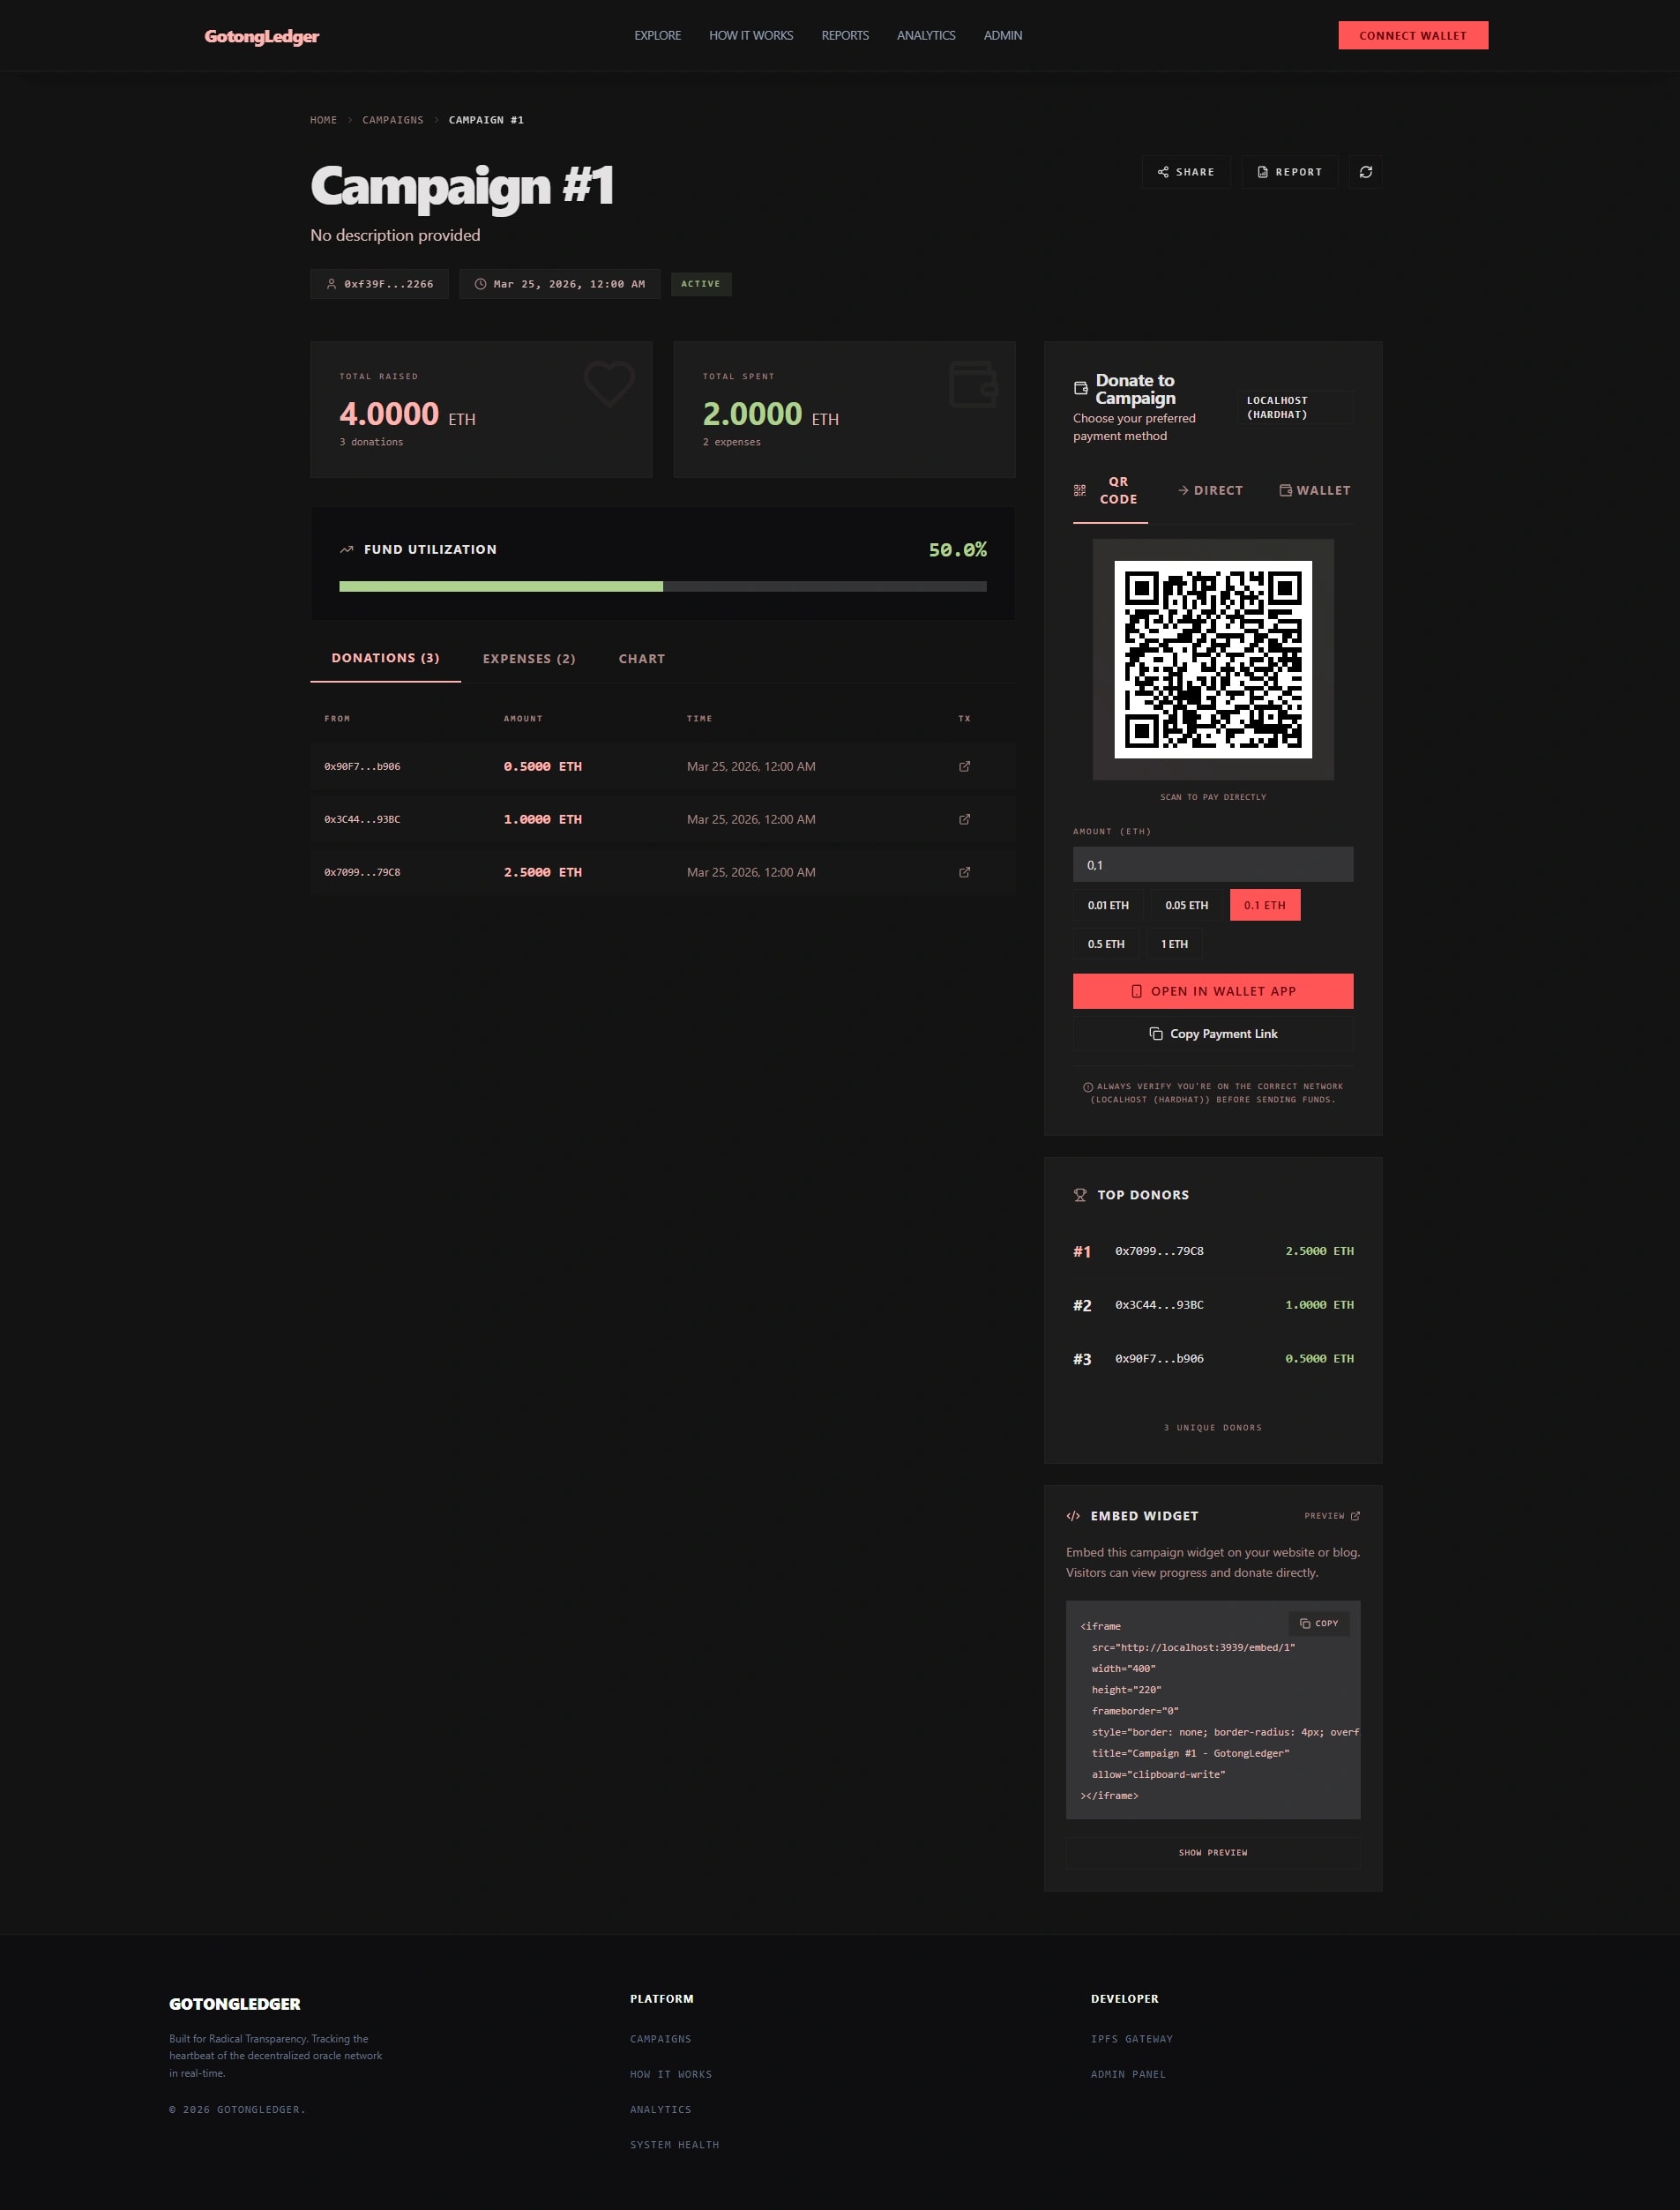Switch to the Expenses (2) tab
The width and height of the screenshot is (1680, 2210).
[x=528, y=658]
